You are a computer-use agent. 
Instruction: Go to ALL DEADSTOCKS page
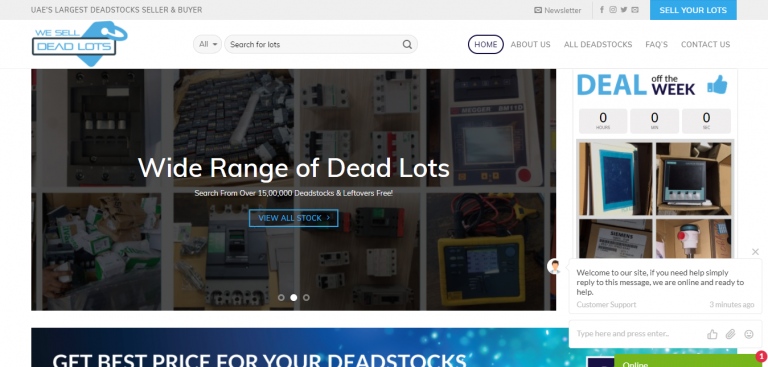pyautogui.click(x=598, y=44)
